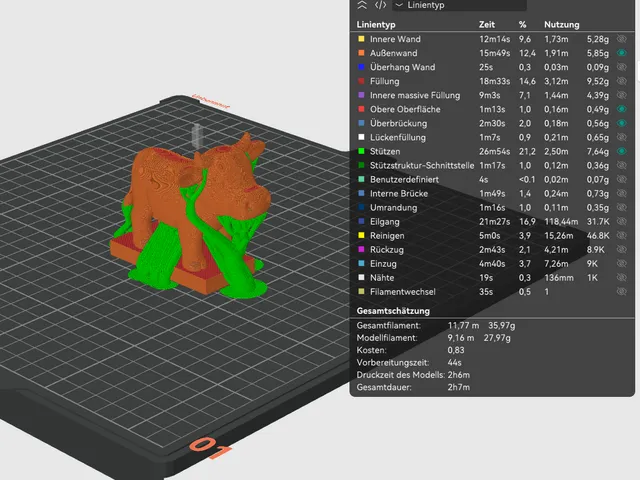Select the Filamentwechsel row label
Image resolution: width=640 pixels, height=480 pixels.
(x=402, y=291)
